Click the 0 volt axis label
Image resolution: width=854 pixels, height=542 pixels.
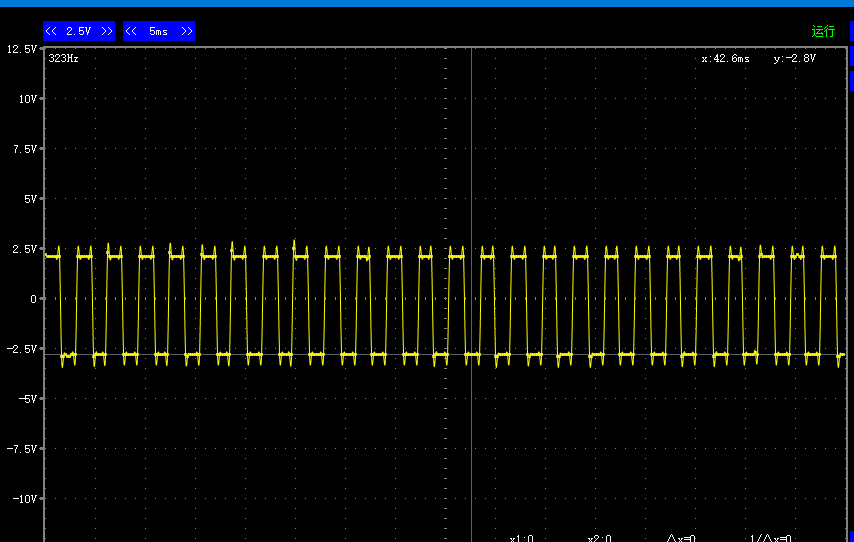click(x=33, y=299)
